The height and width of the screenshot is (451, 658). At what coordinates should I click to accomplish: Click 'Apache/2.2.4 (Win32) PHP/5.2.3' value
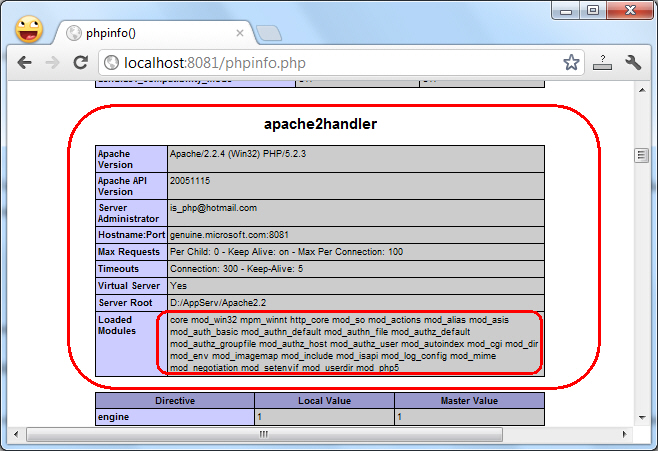pos(238,154)
